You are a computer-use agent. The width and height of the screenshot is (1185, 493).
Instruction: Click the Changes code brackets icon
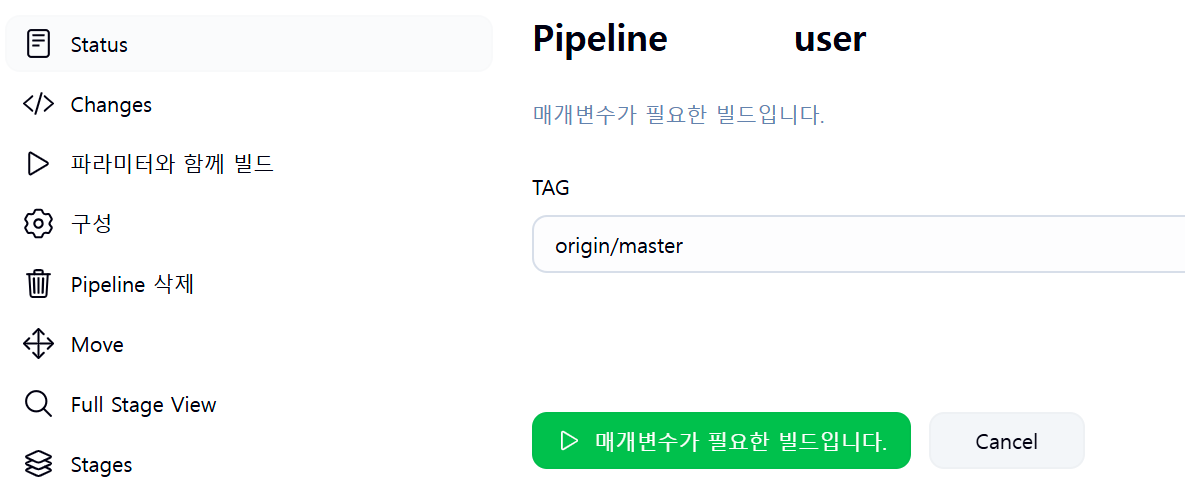coord(38,104)
